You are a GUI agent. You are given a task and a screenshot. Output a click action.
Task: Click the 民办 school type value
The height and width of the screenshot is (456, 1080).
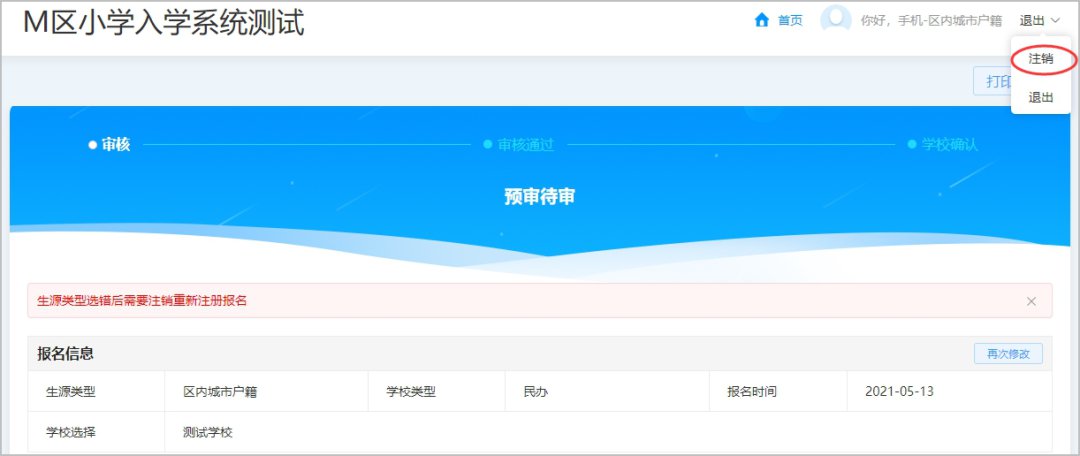[x=536, y=392]
